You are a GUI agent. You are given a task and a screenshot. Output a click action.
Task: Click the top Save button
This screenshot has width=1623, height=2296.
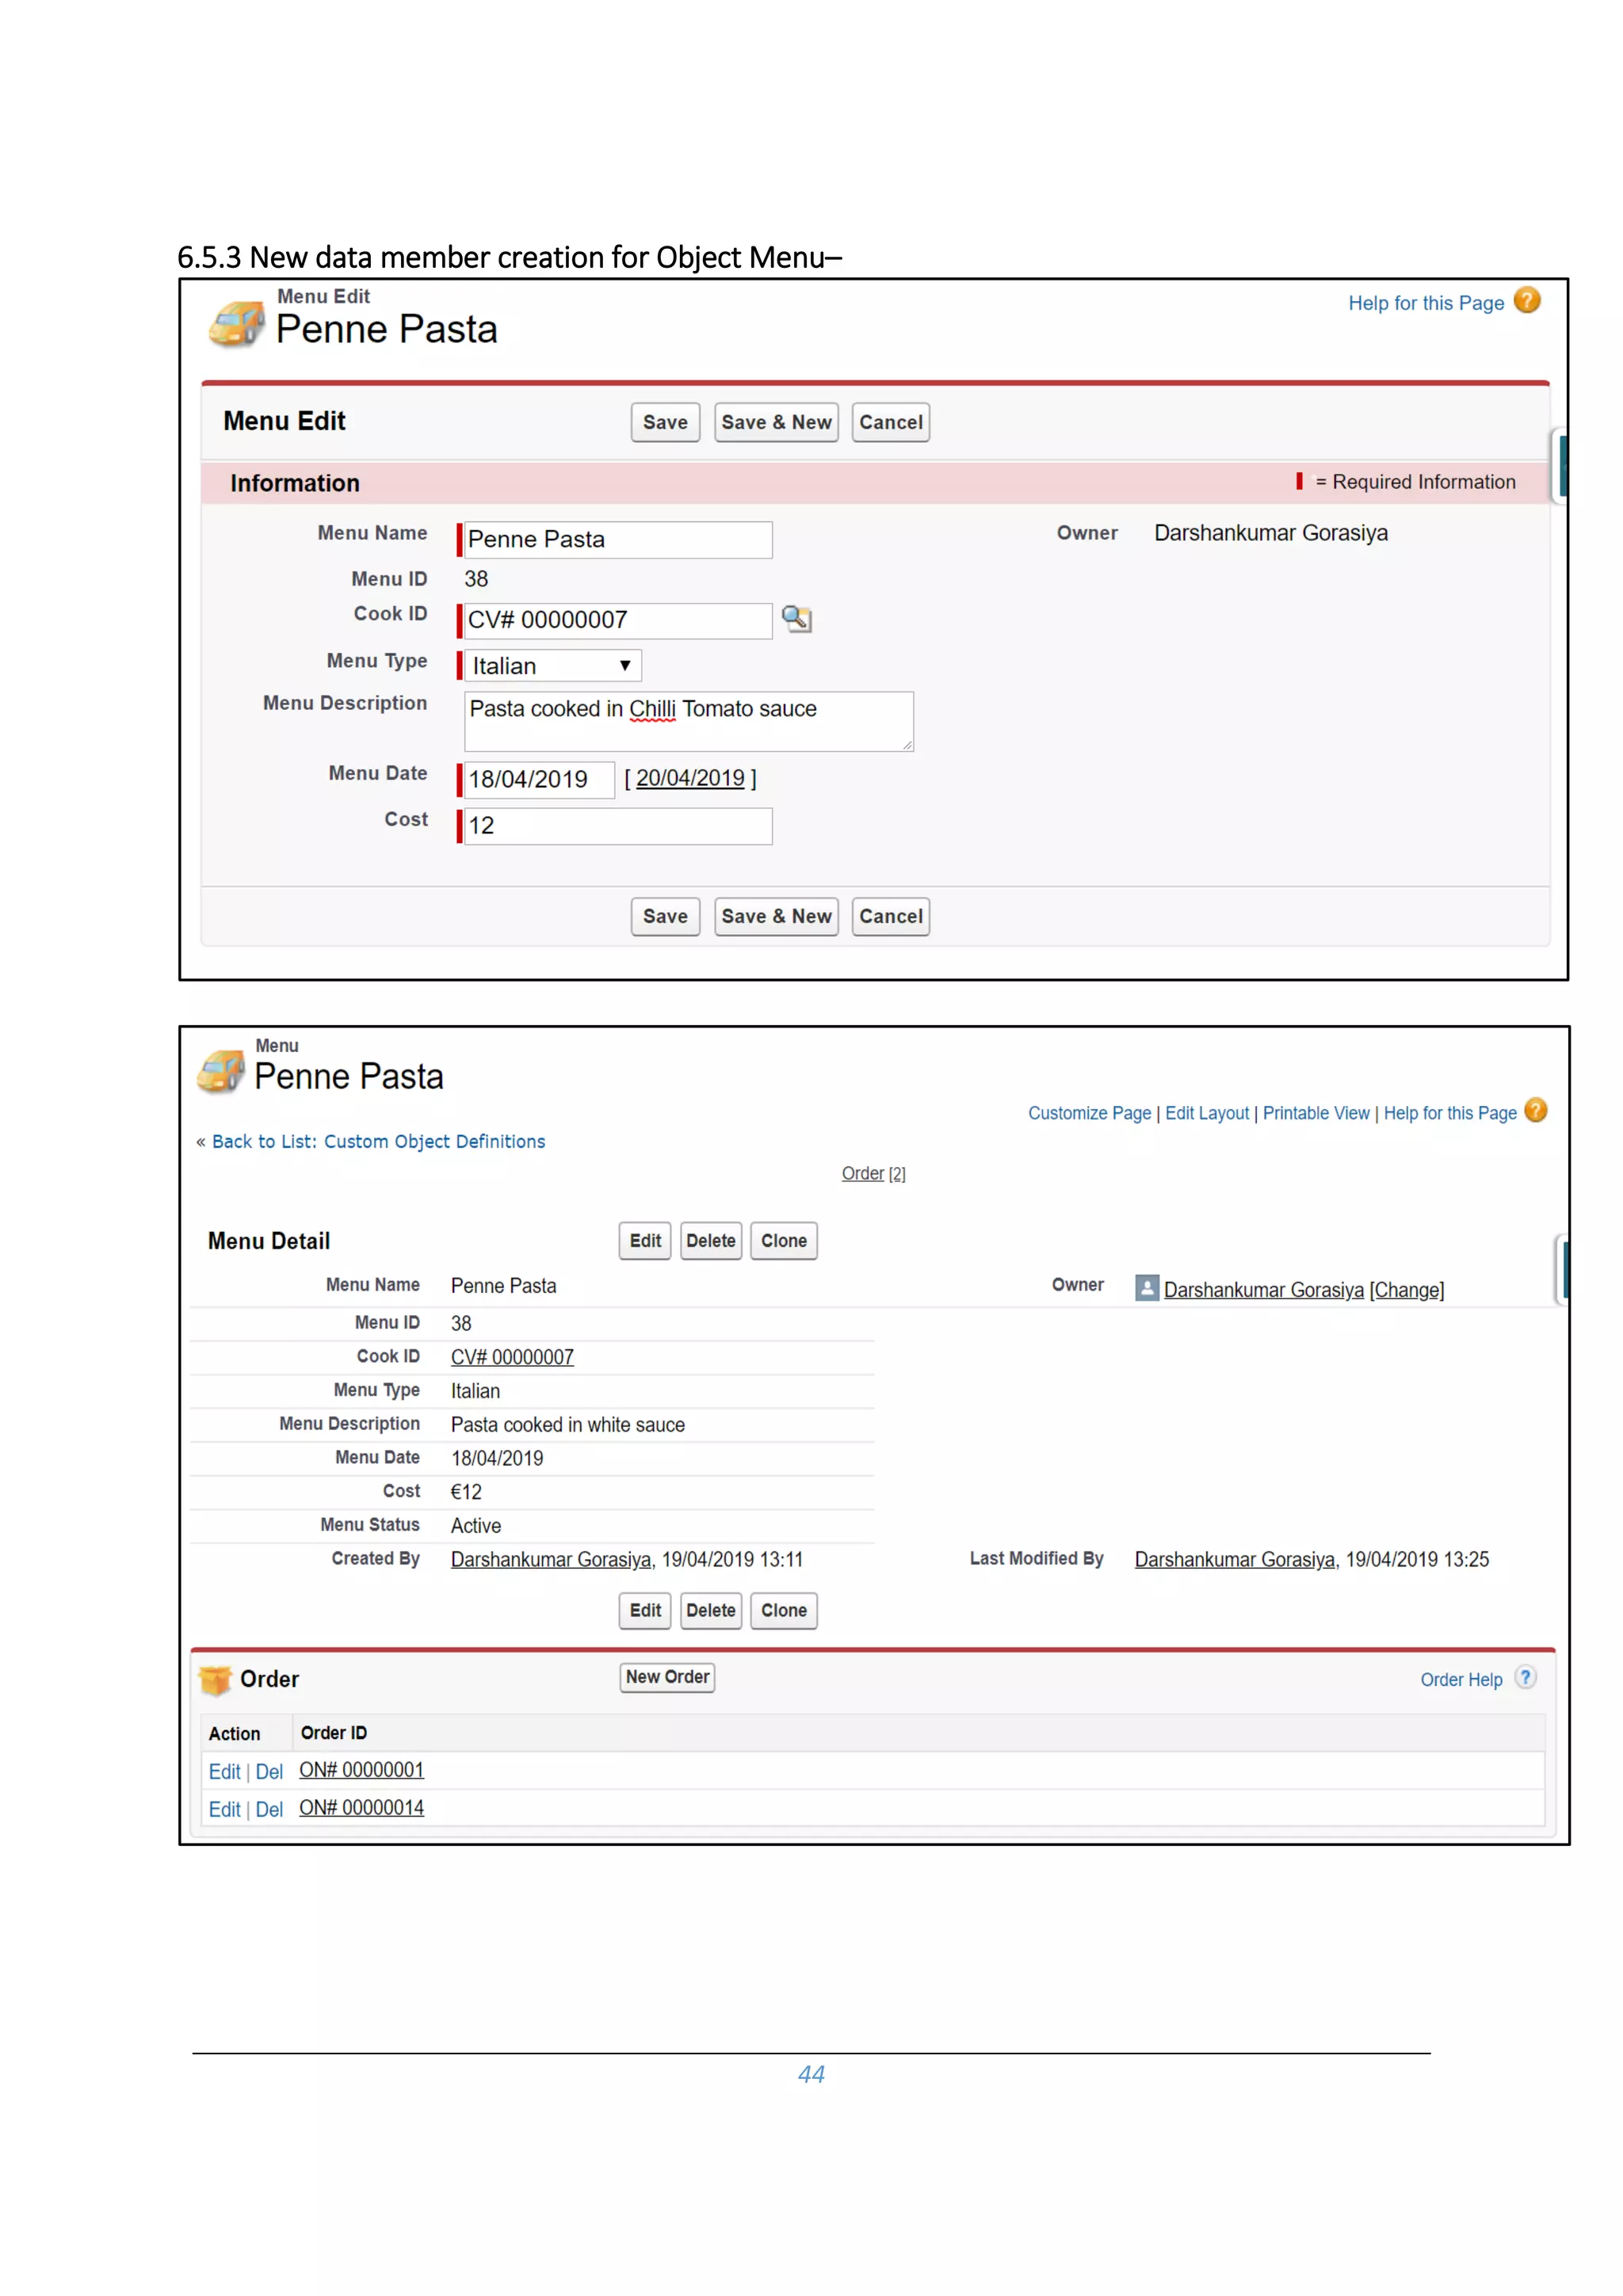coord(665,422)
